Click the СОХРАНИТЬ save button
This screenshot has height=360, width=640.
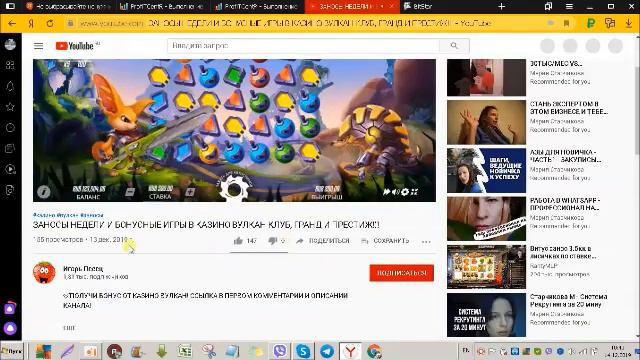click(x=385, y=241)
